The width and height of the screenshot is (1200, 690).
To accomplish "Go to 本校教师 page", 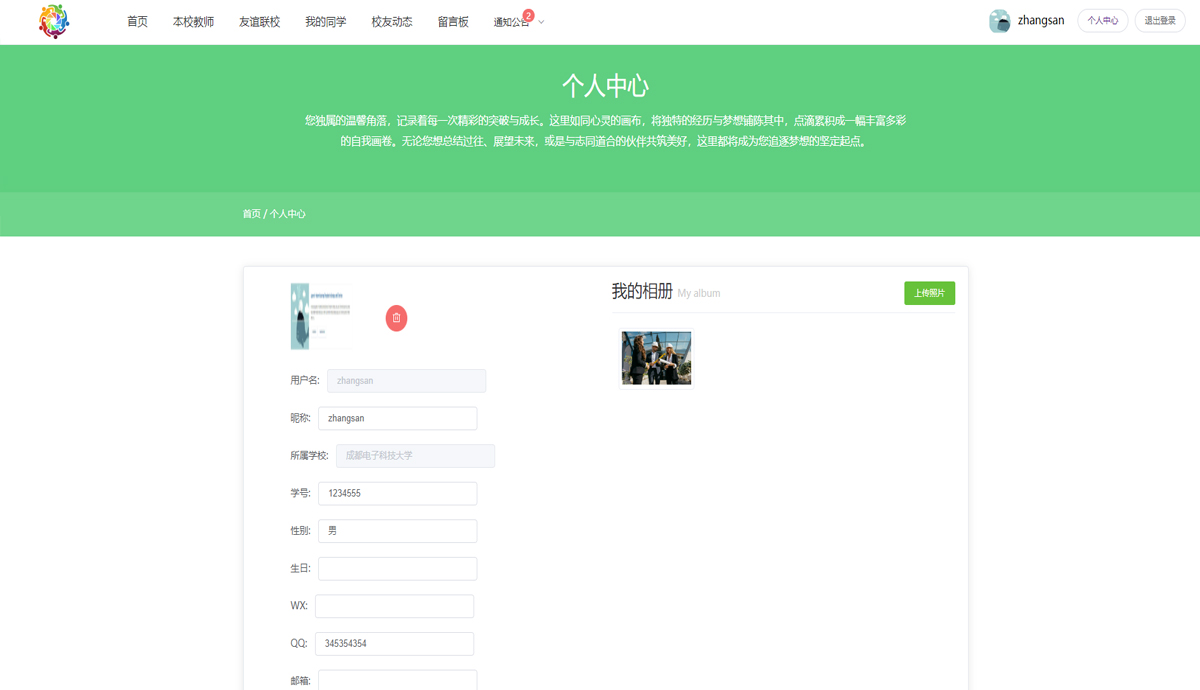I will 193,22.
